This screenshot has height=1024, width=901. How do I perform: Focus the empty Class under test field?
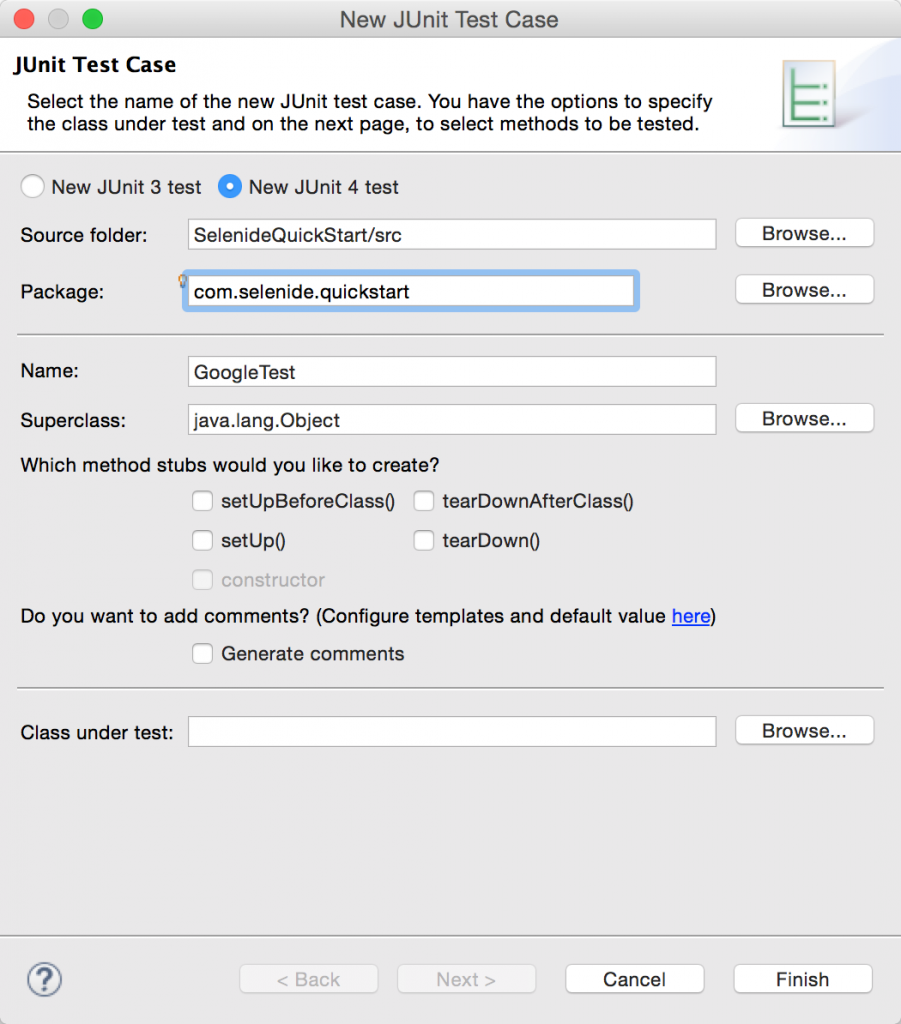point(452,732)
